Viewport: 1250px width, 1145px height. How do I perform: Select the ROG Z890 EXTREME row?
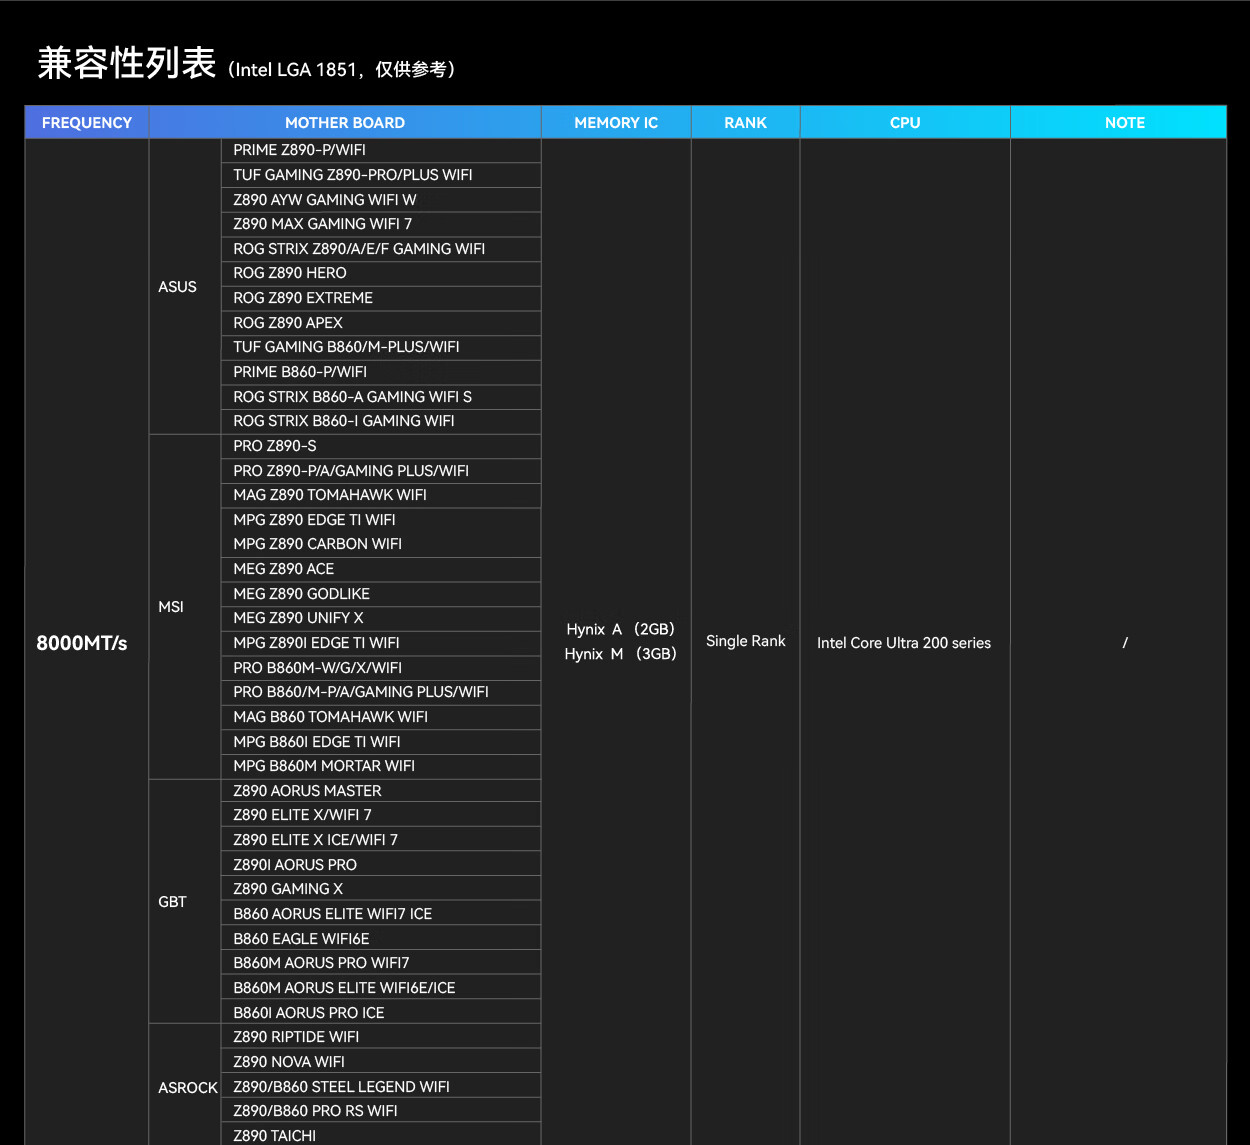click(381, 298)
